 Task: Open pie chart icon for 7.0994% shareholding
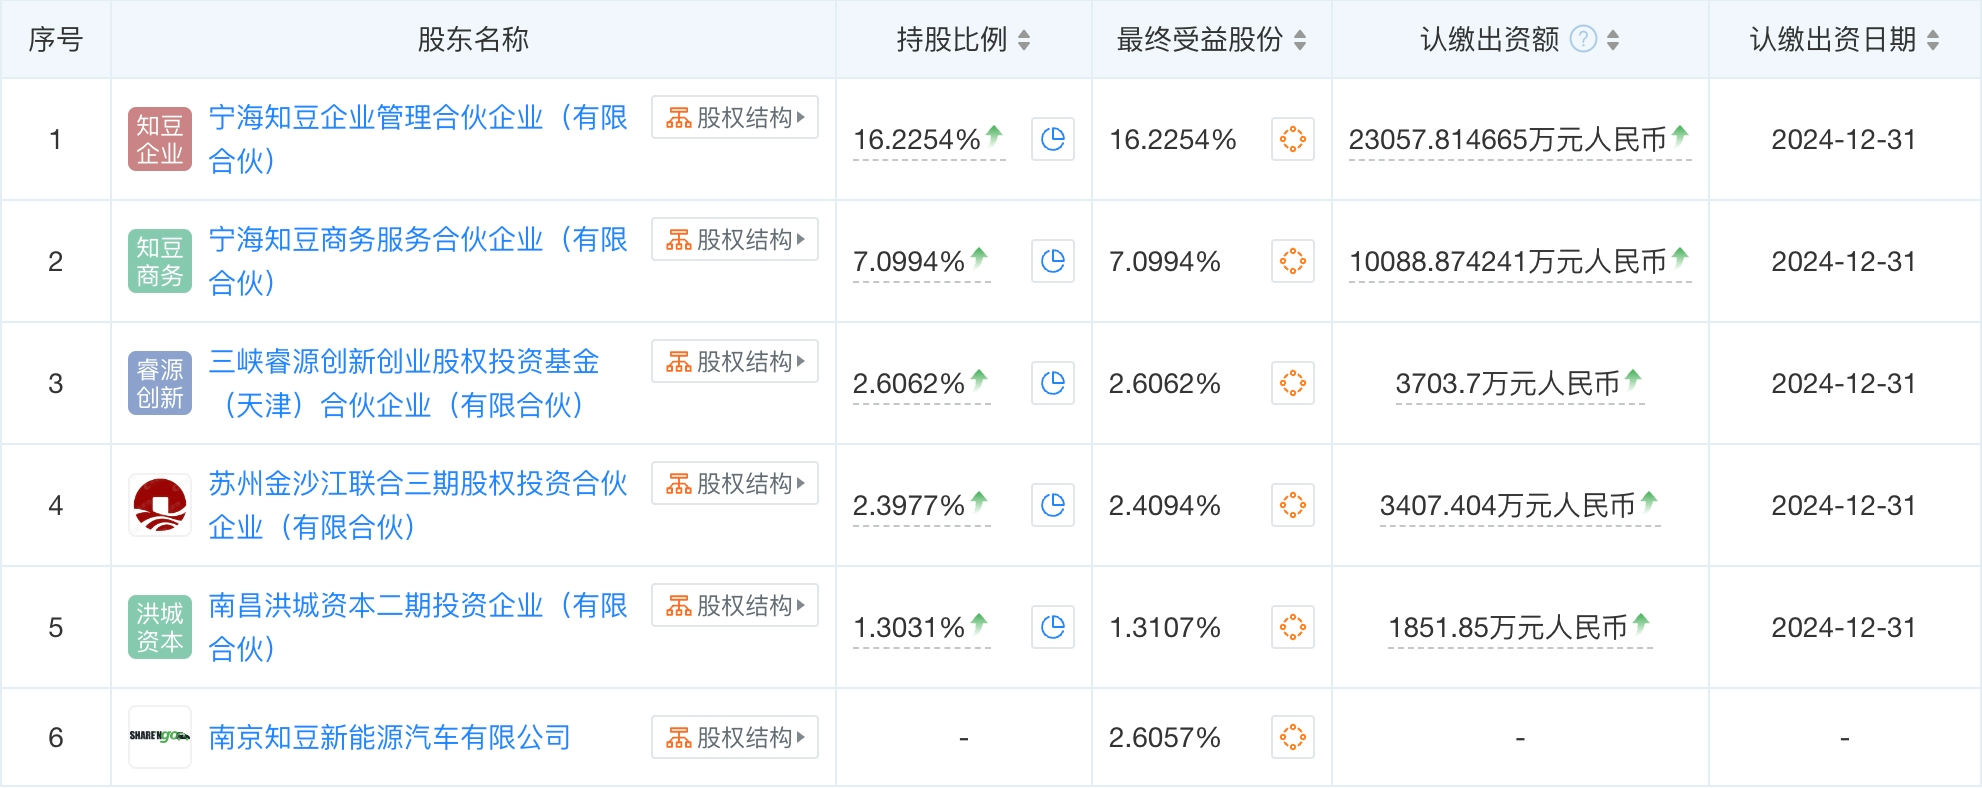point(1053,261)
